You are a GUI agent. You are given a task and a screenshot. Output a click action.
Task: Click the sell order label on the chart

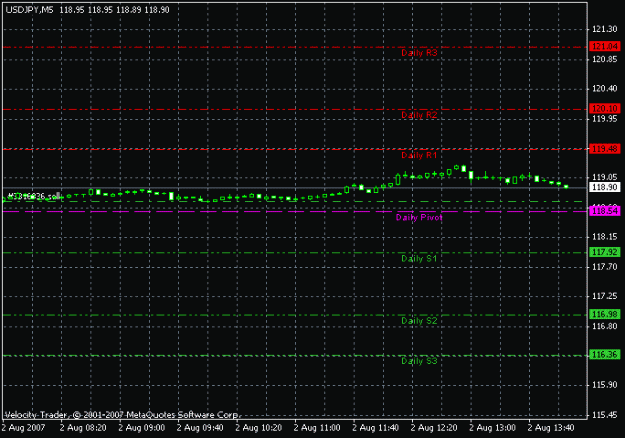[x=34, y=196]
